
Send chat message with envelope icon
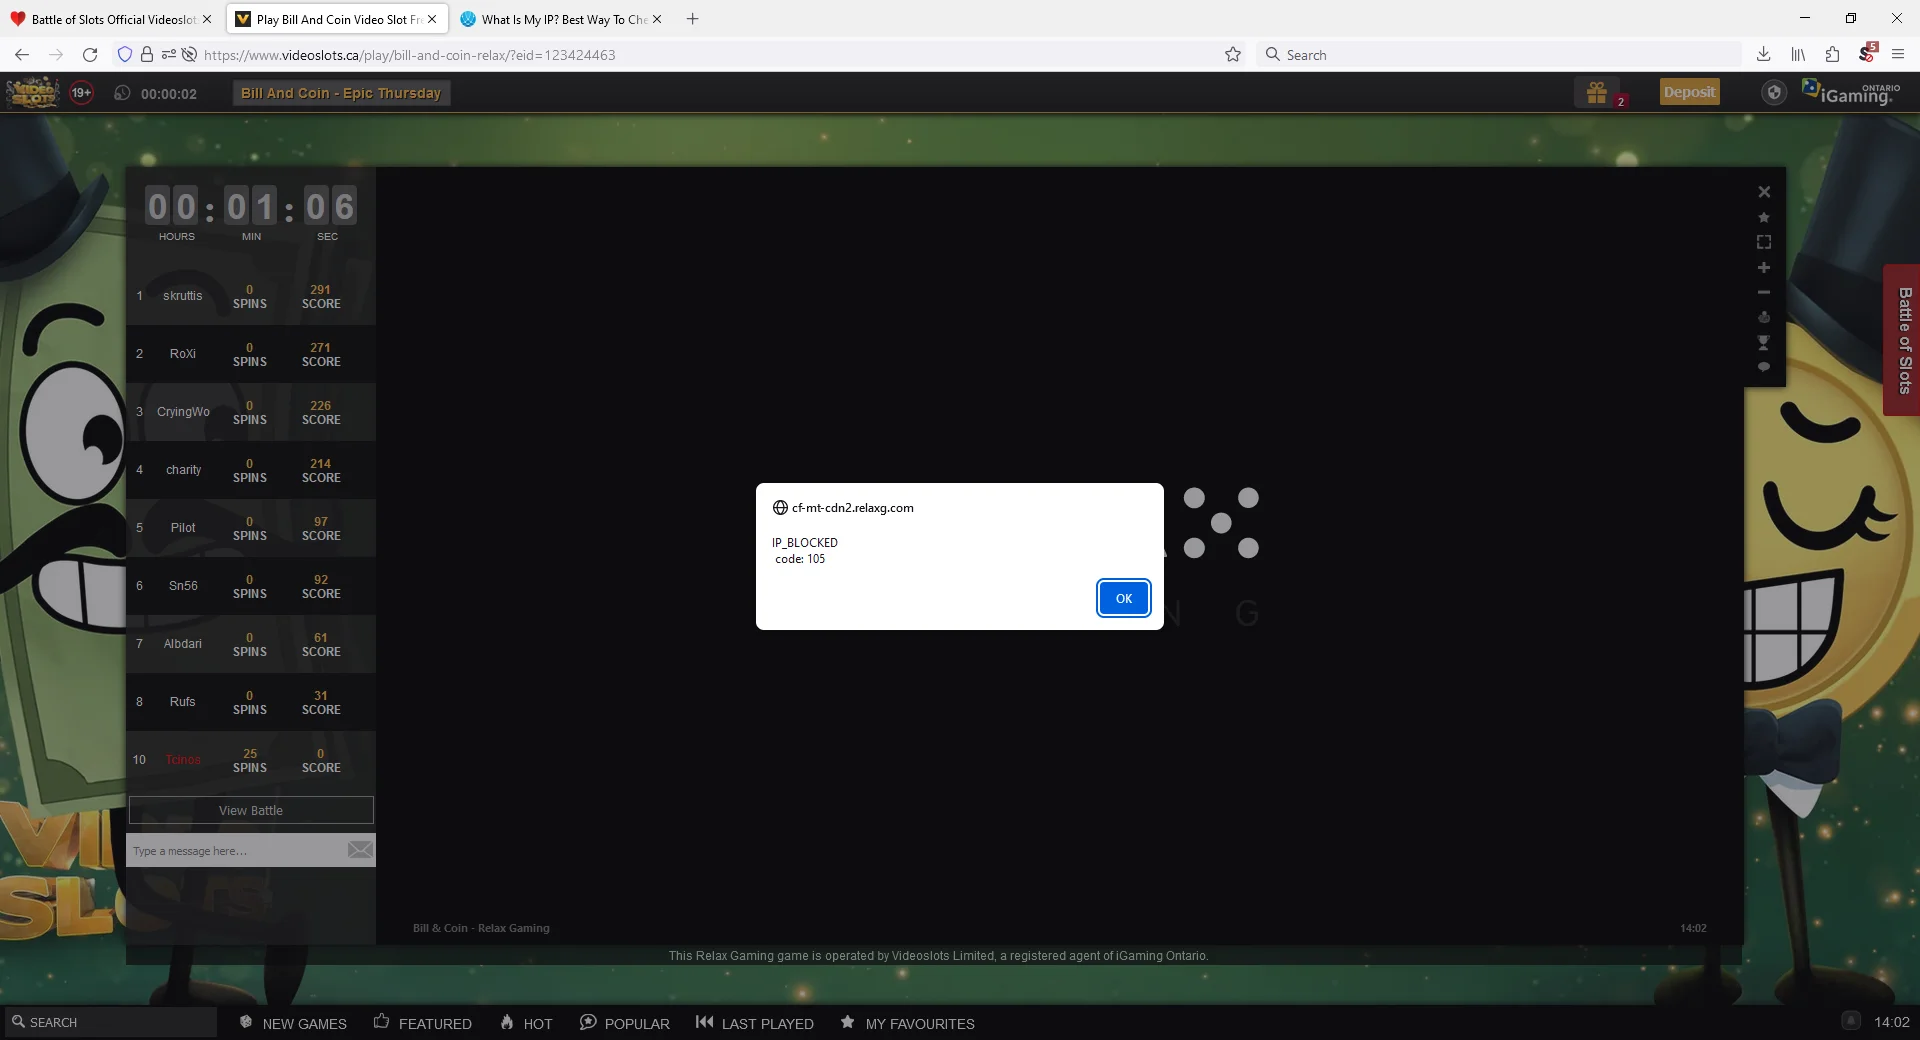(360, 850)
